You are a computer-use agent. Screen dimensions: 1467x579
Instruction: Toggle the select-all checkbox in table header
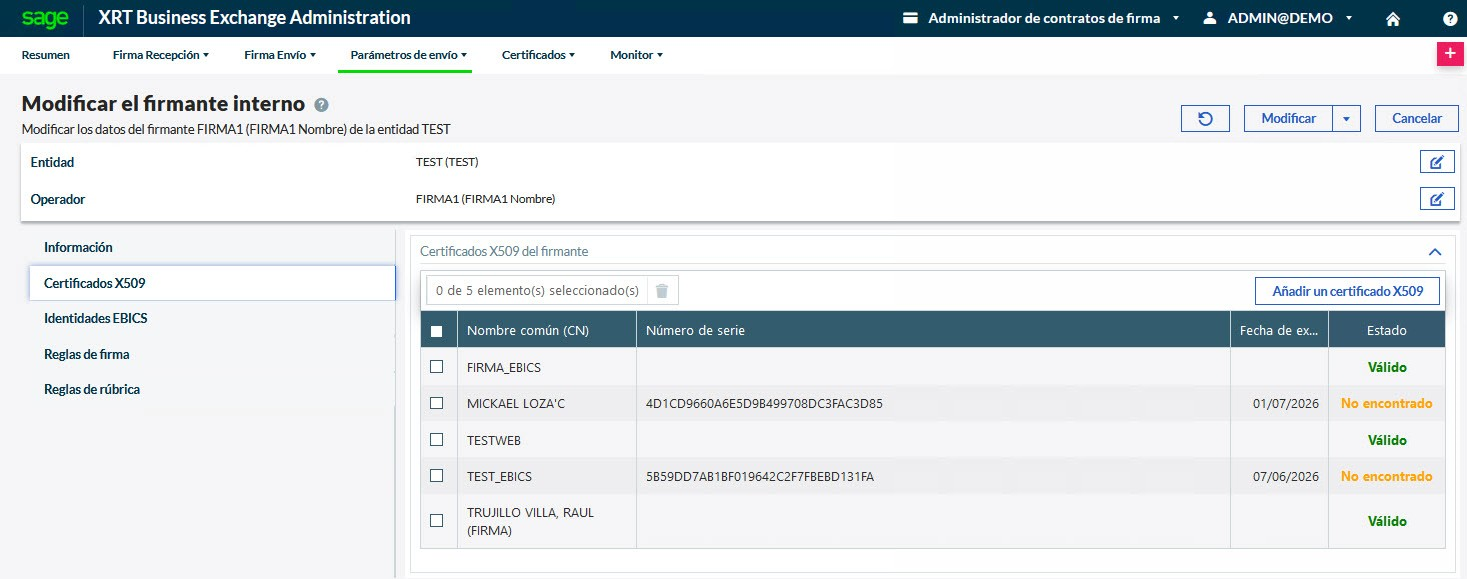[x=436, y=331]
